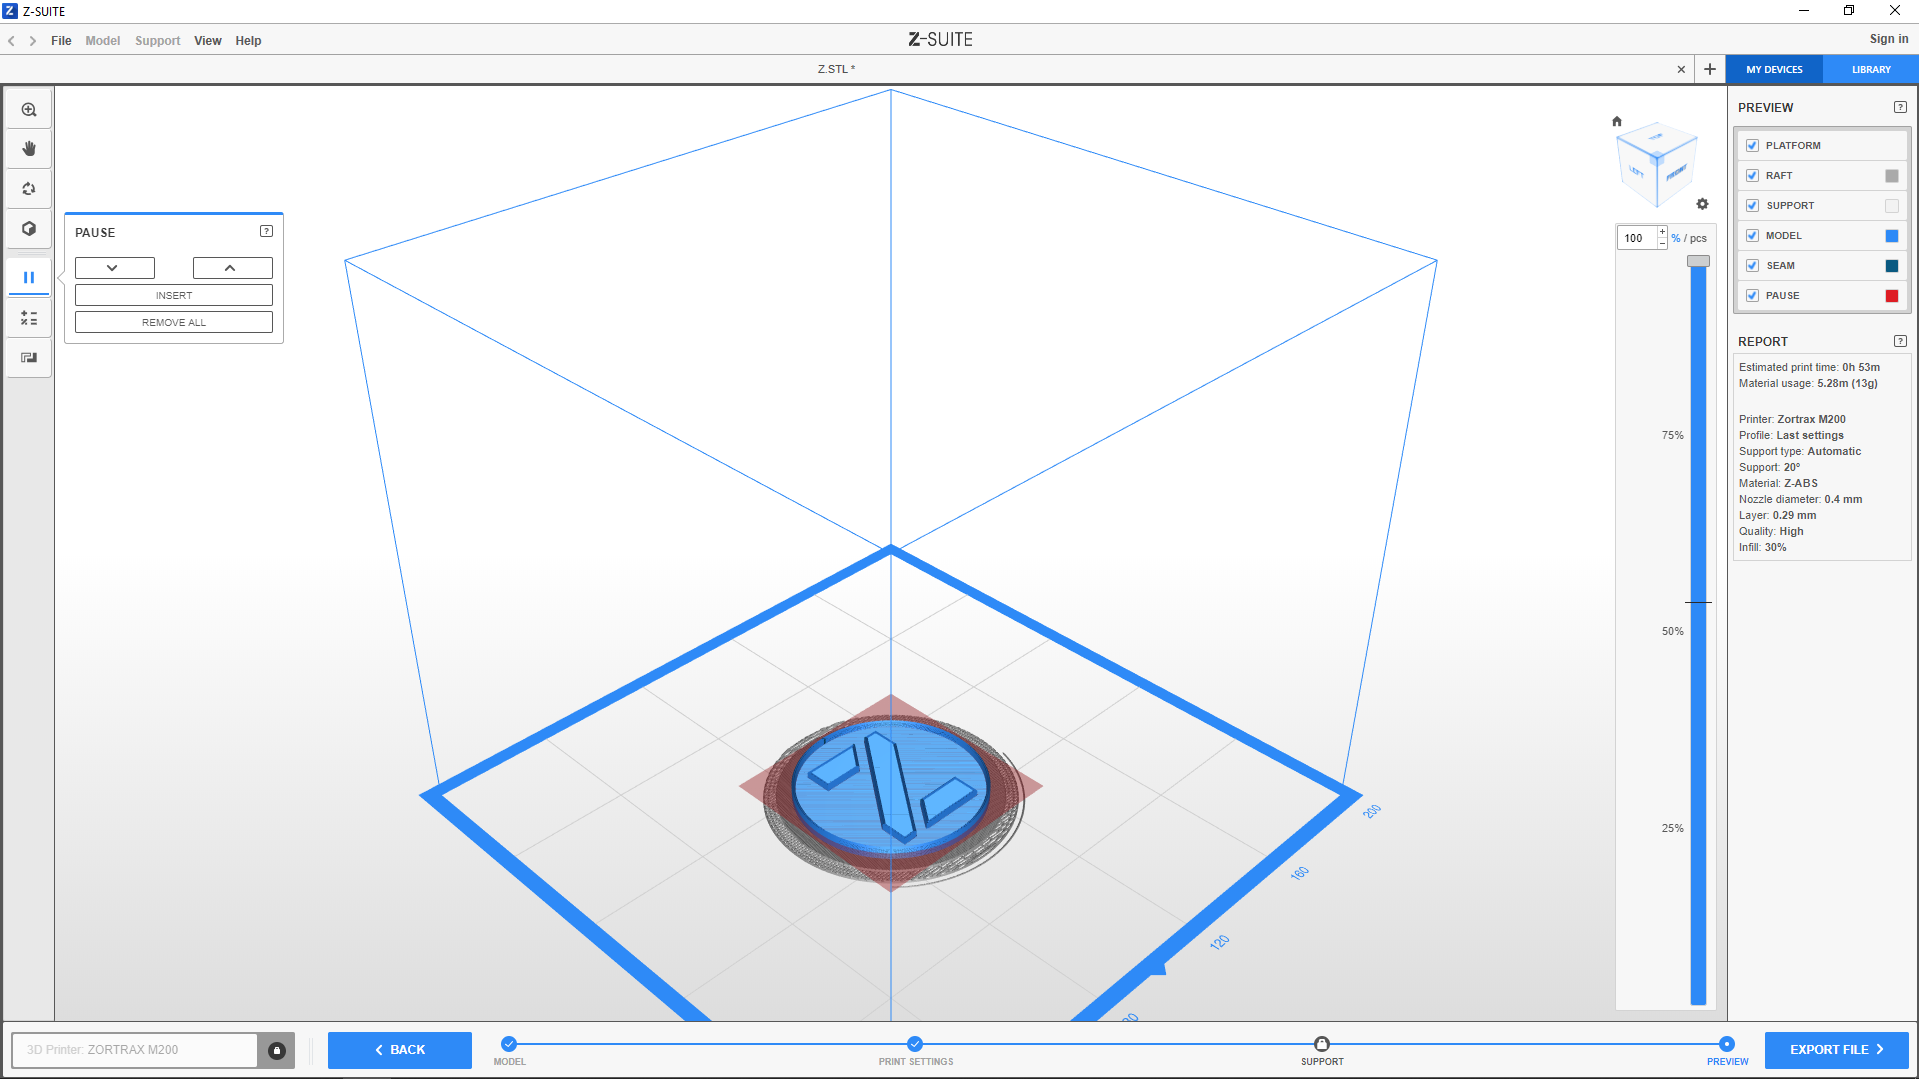Move pause down with chevron button

click(114, 268)
